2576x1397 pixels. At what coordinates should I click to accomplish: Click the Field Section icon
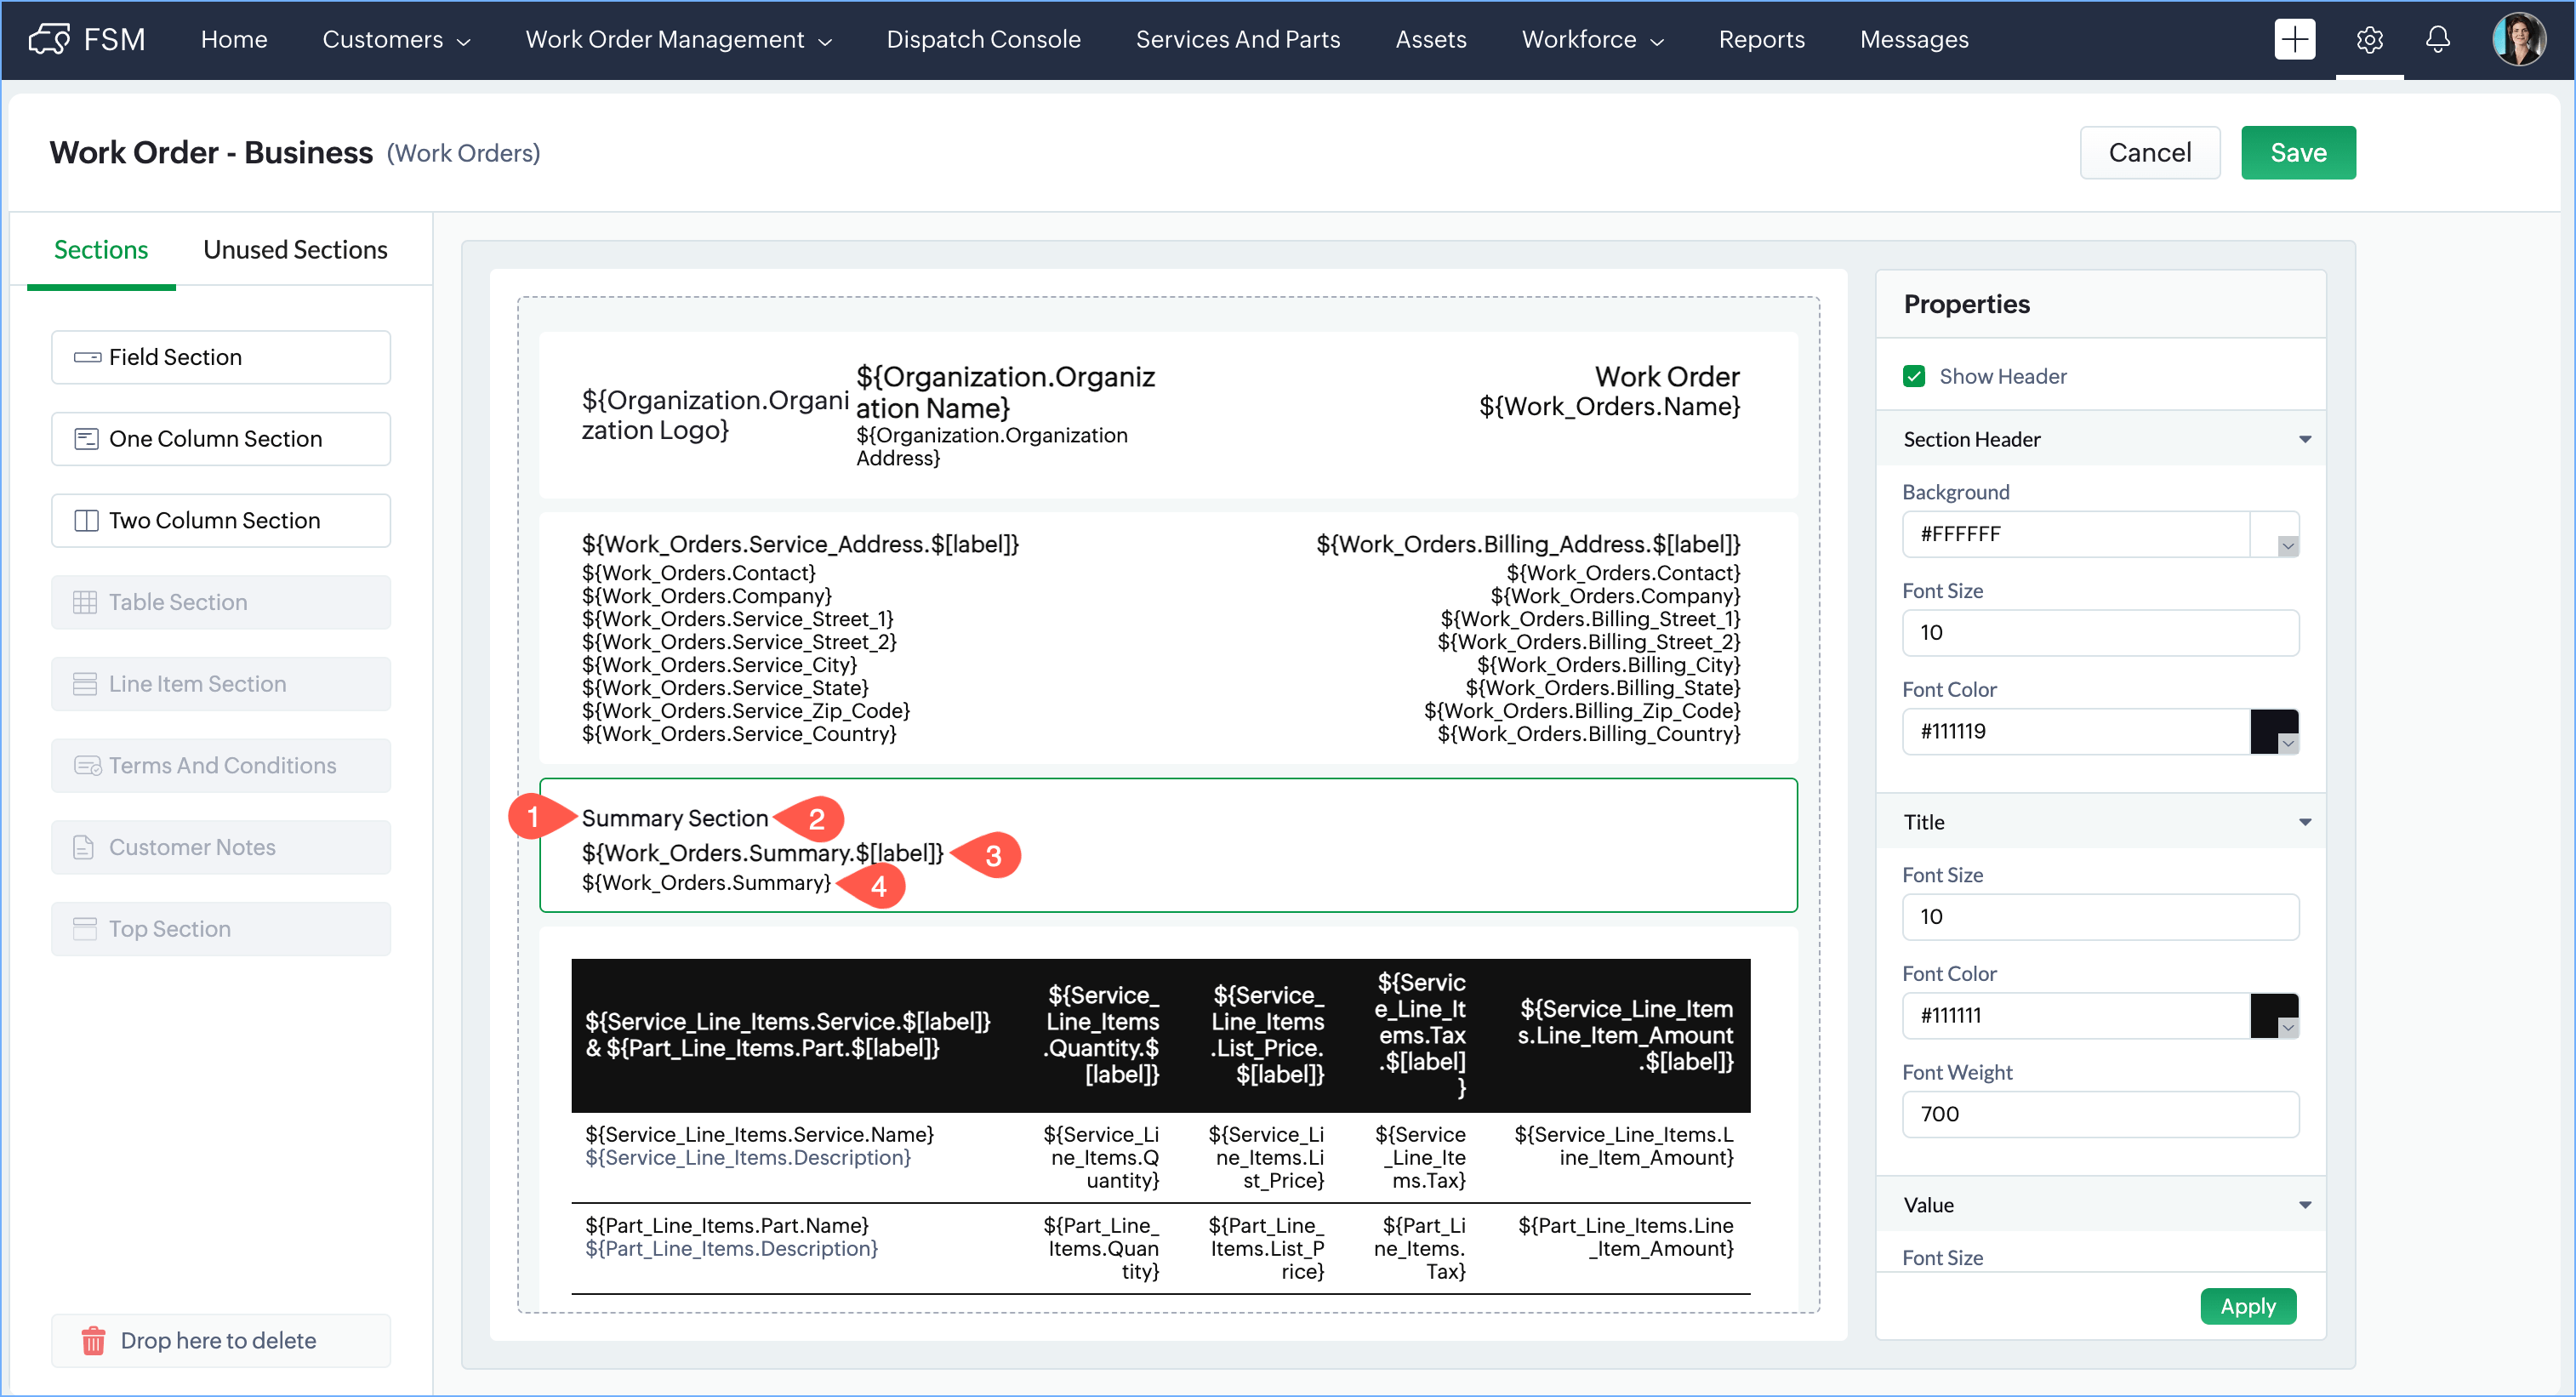(87, 357)
